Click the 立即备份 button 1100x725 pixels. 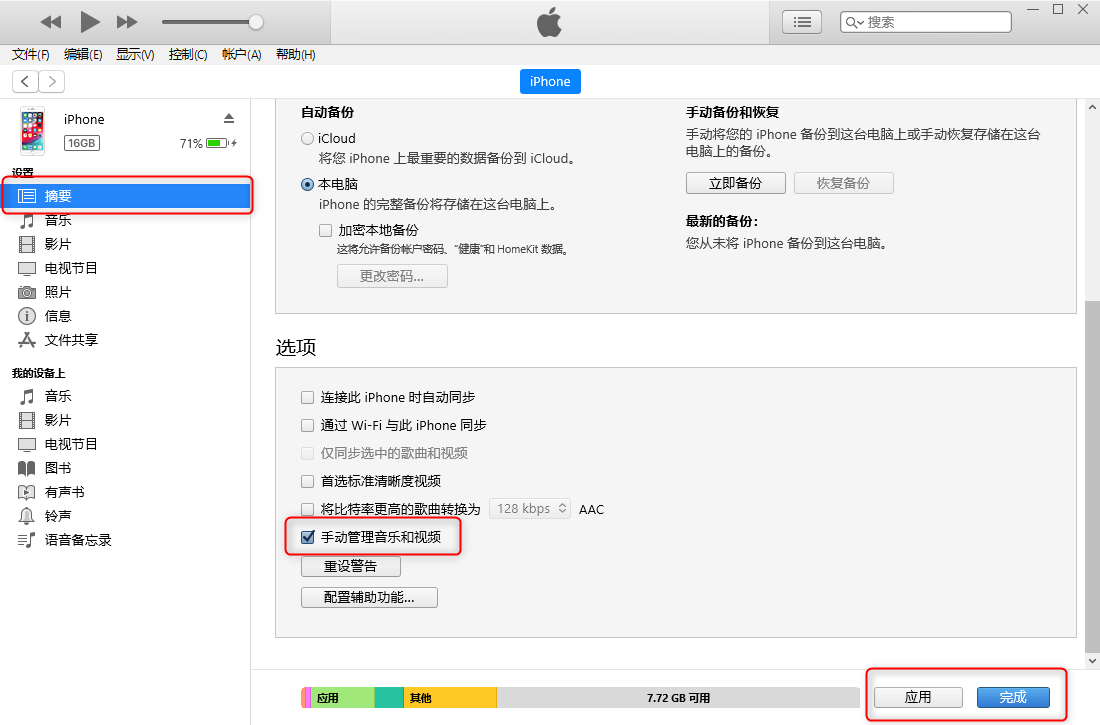point(735,183)
